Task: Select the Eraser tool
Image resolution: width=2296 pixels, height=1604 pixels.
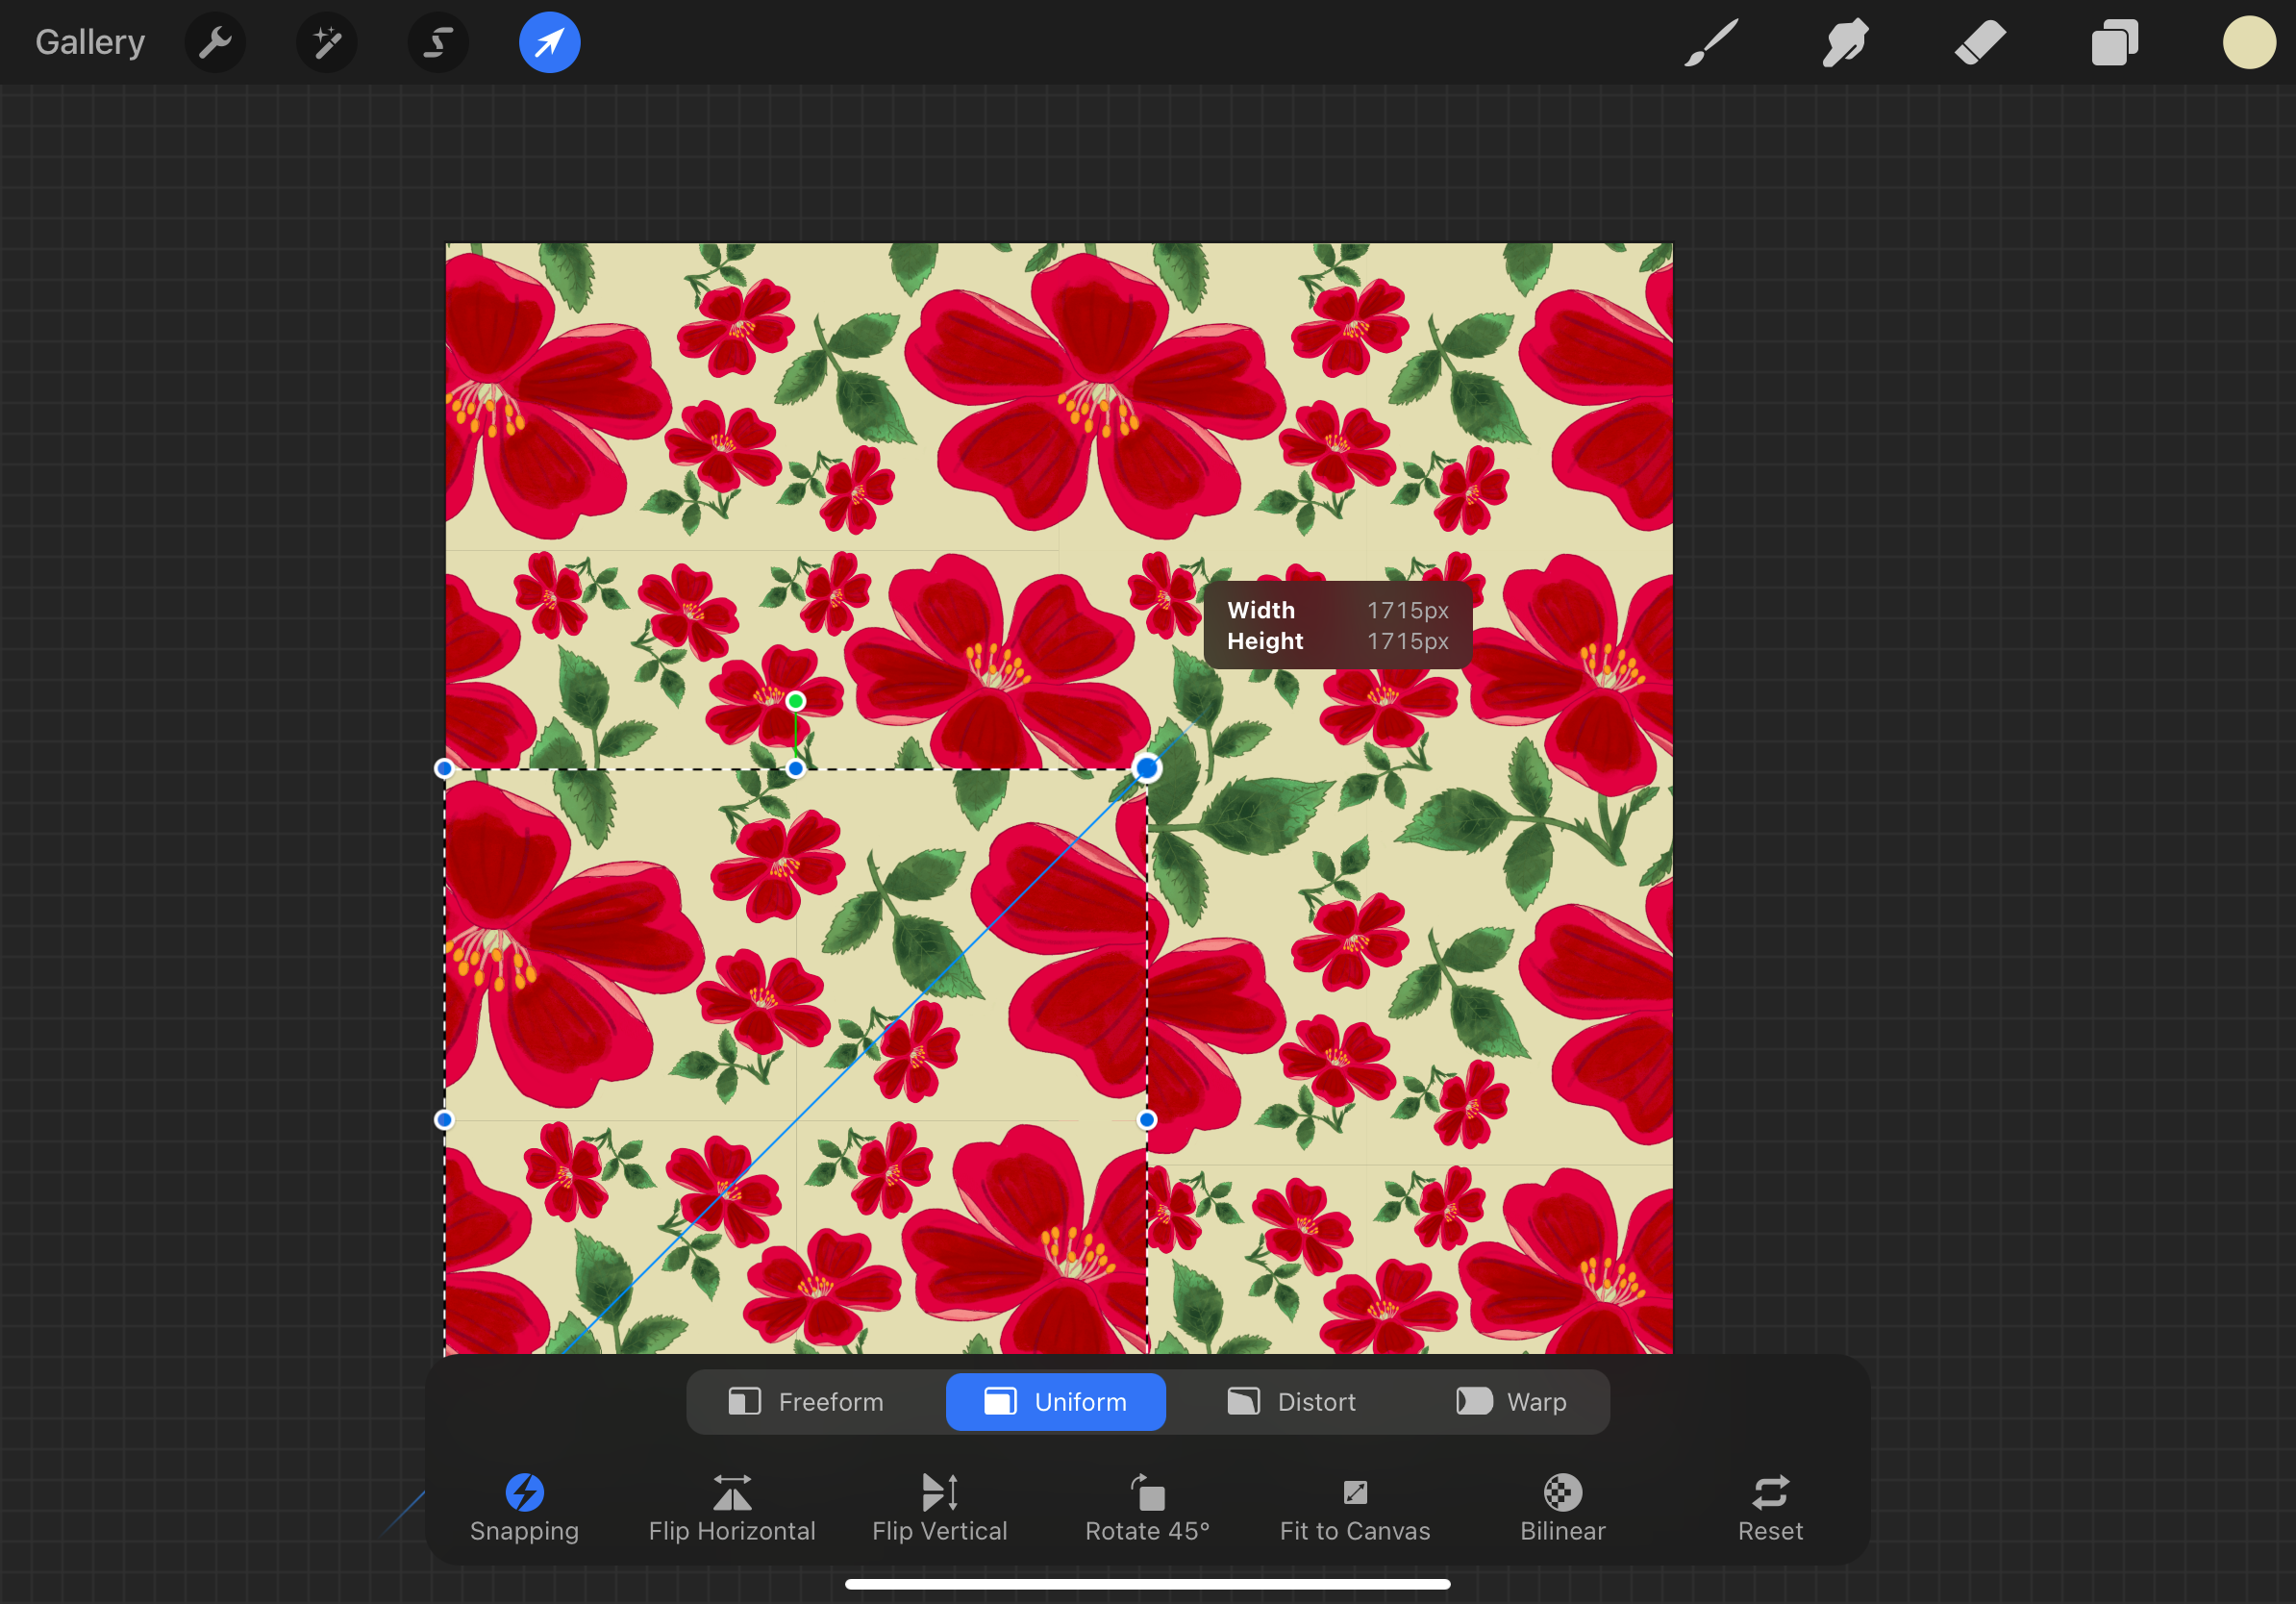Action: 1980,43
